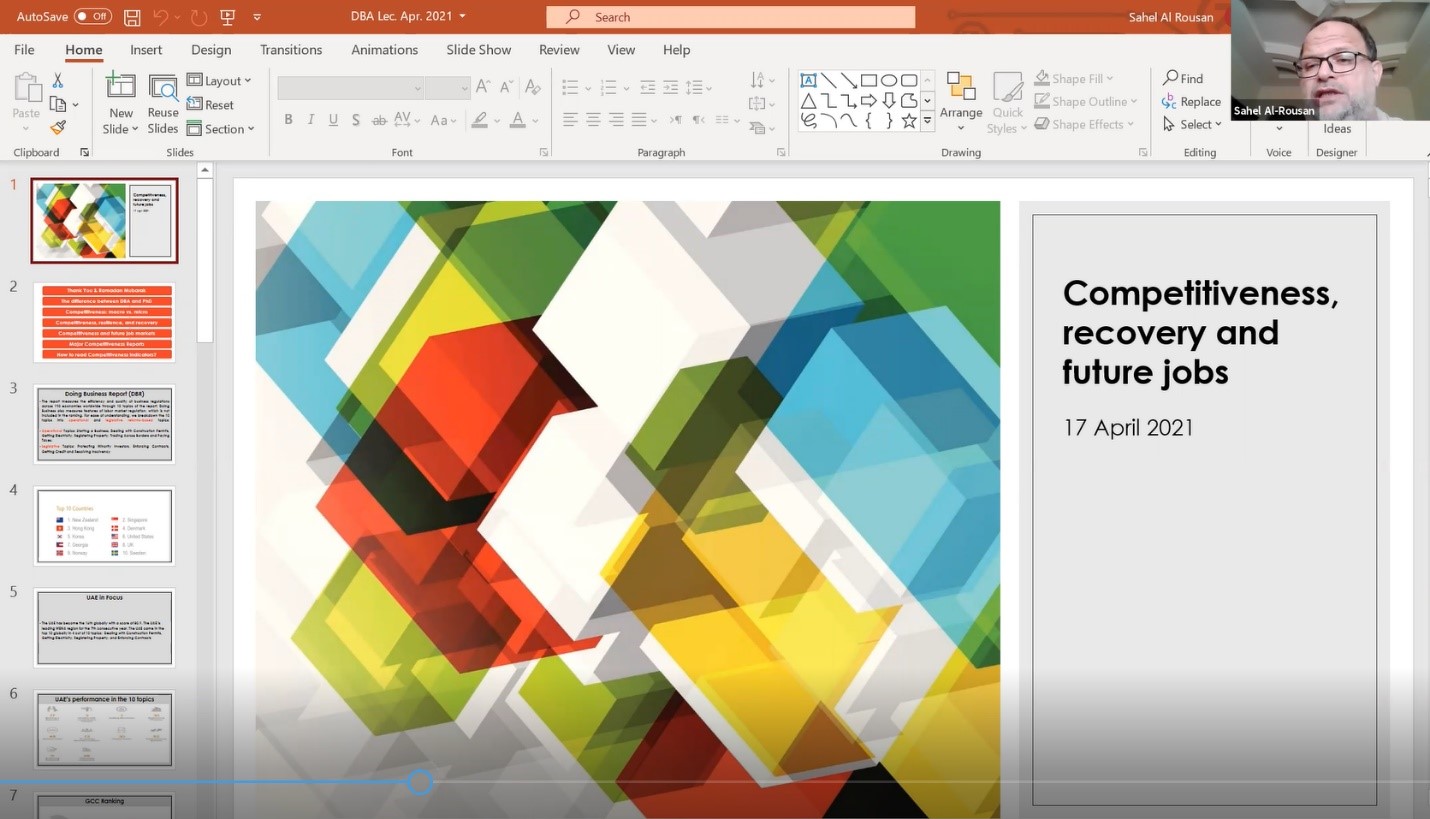Switch to the Slide Show tab
Image resolution: width=1430 pixels, height=819 pixels.
(478, 50)
